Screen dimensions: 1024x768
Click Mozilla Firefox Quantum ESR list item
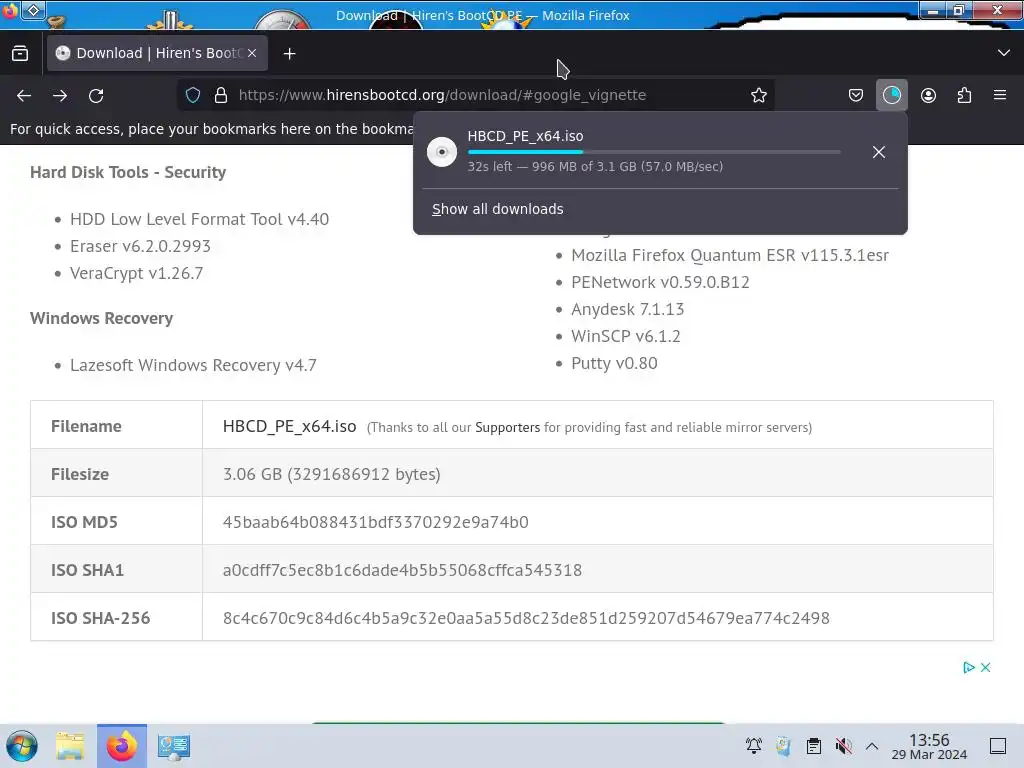pyautogui.click(x=729, y=255)
